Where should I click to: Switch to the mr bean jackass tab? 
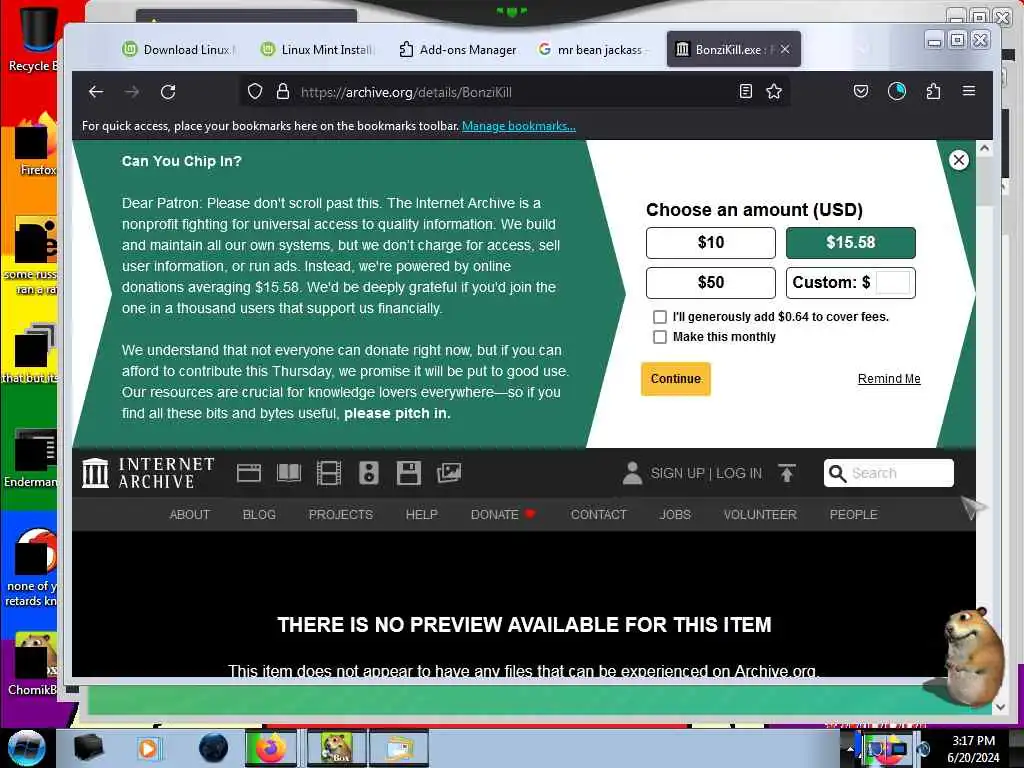pyautogui.click(x=593, y=50)
